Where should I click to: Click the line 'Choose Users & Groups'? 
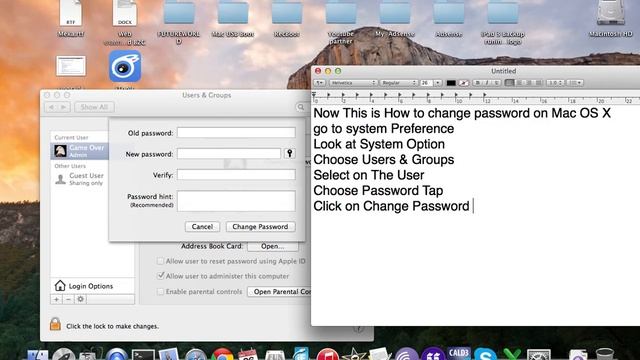click(383, 160)
